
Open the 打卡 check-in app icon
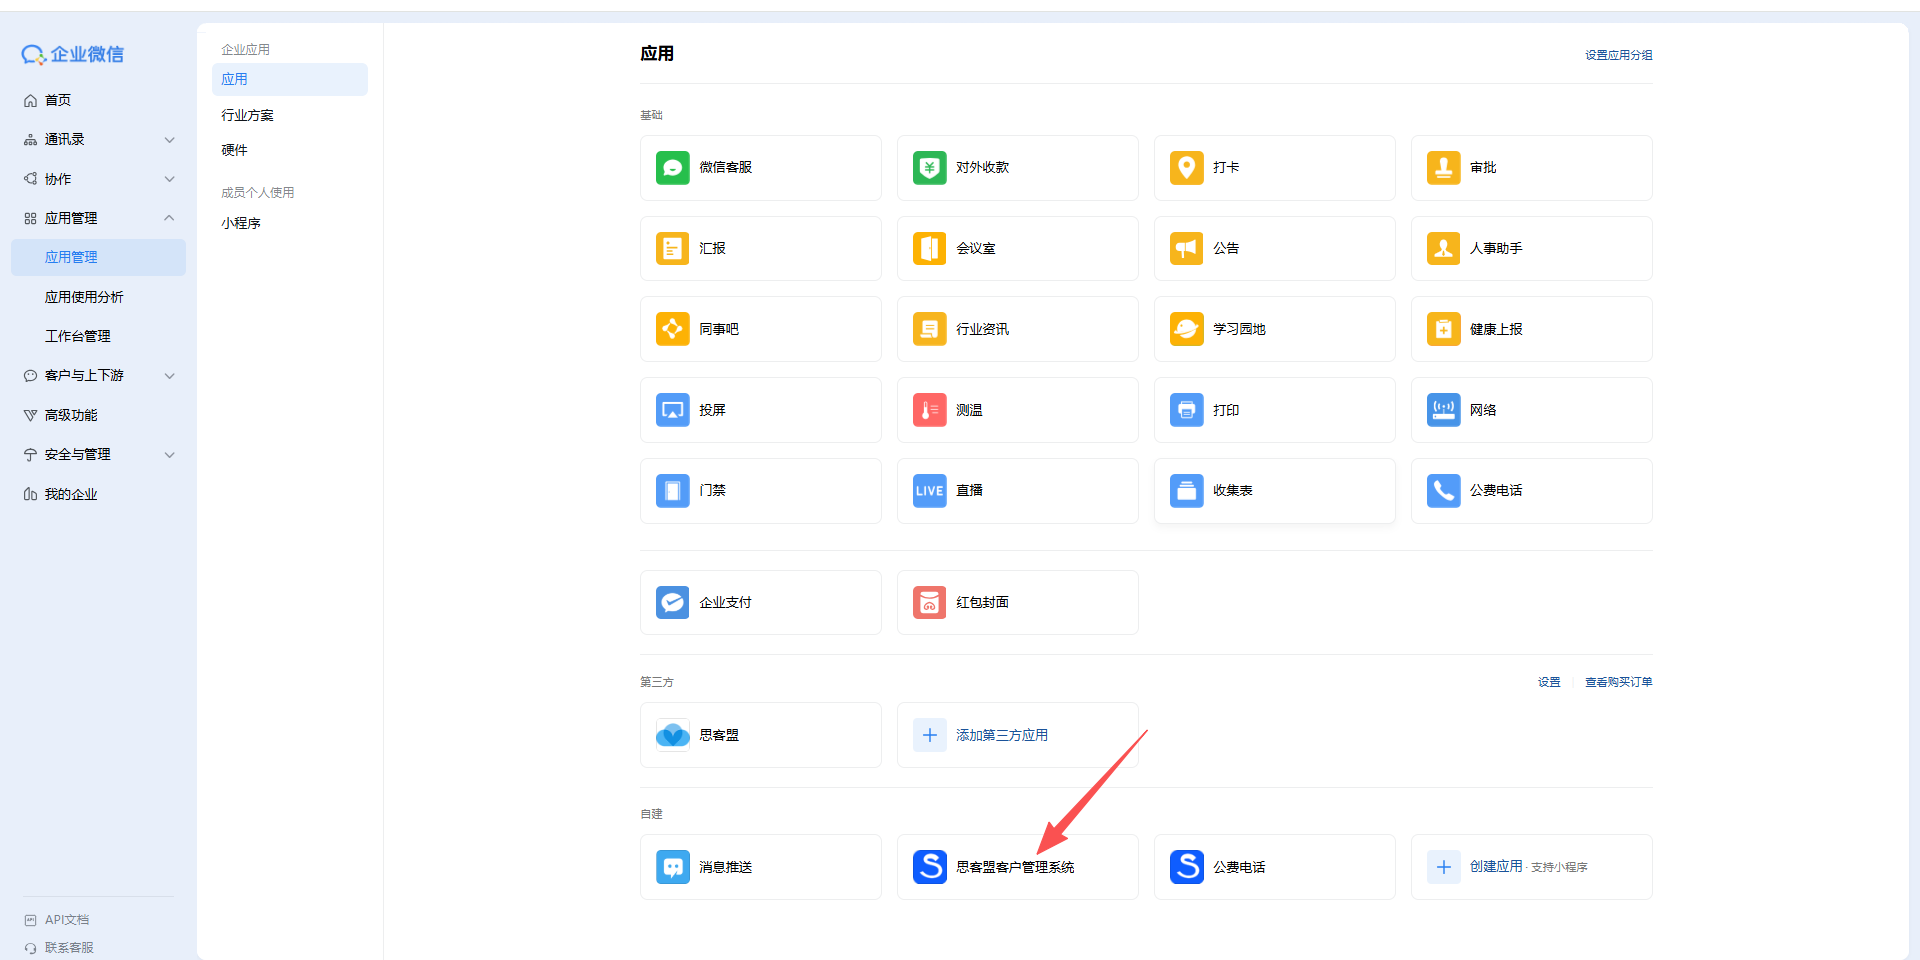tap(1186, 167)
